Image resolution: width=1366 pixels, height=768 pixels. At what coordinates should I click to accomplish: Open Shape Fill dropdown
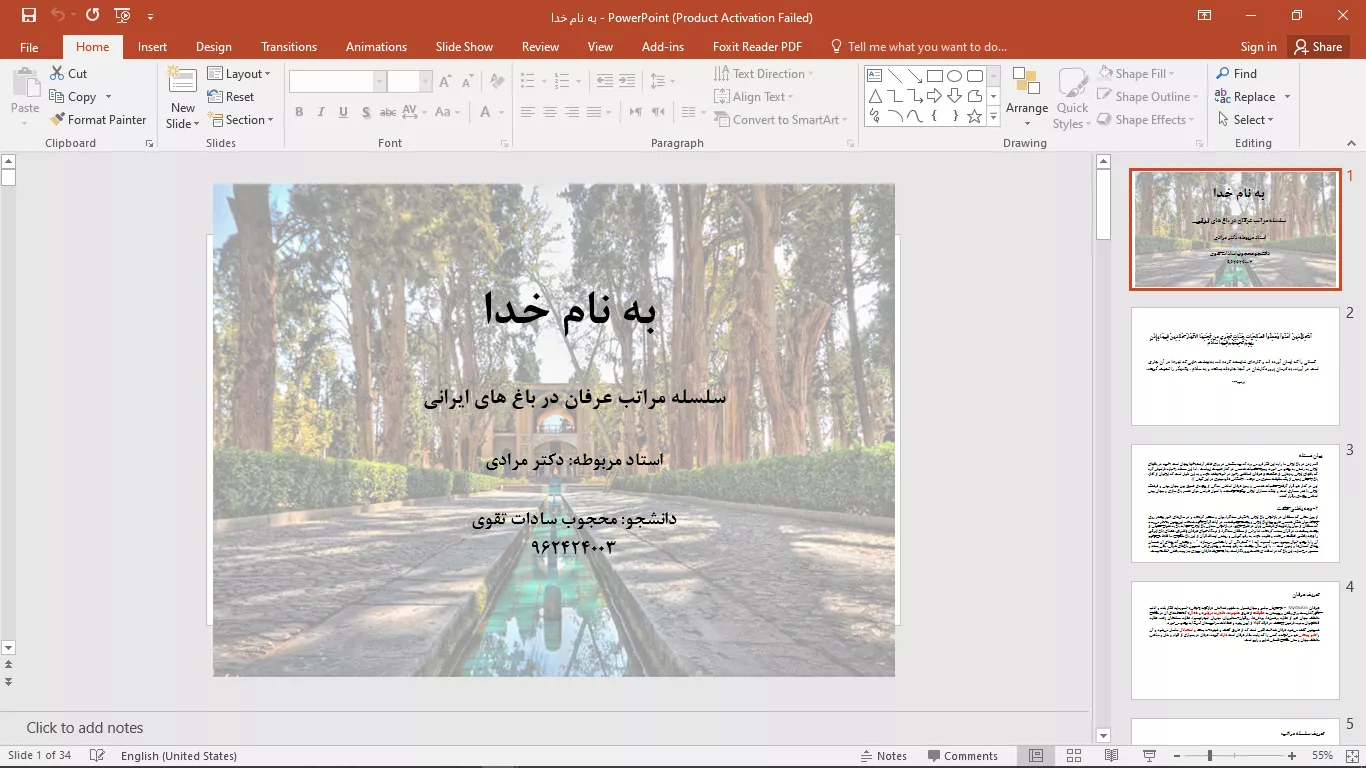1136,74
